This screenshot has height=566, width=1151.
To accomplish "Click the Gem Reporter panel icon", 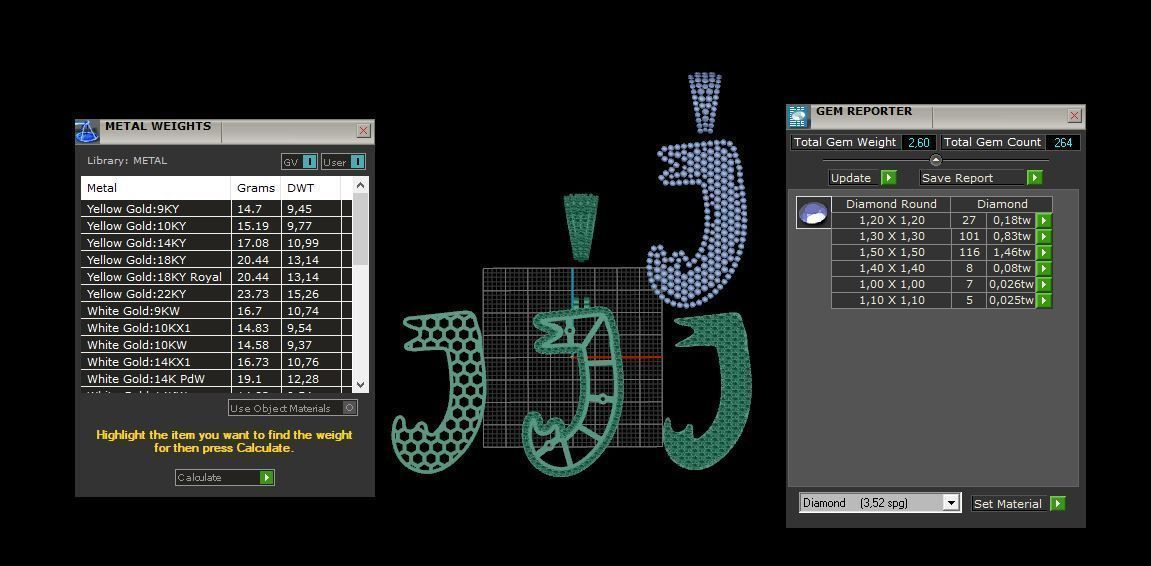I will pyautogui.click(x=798, y=117).
